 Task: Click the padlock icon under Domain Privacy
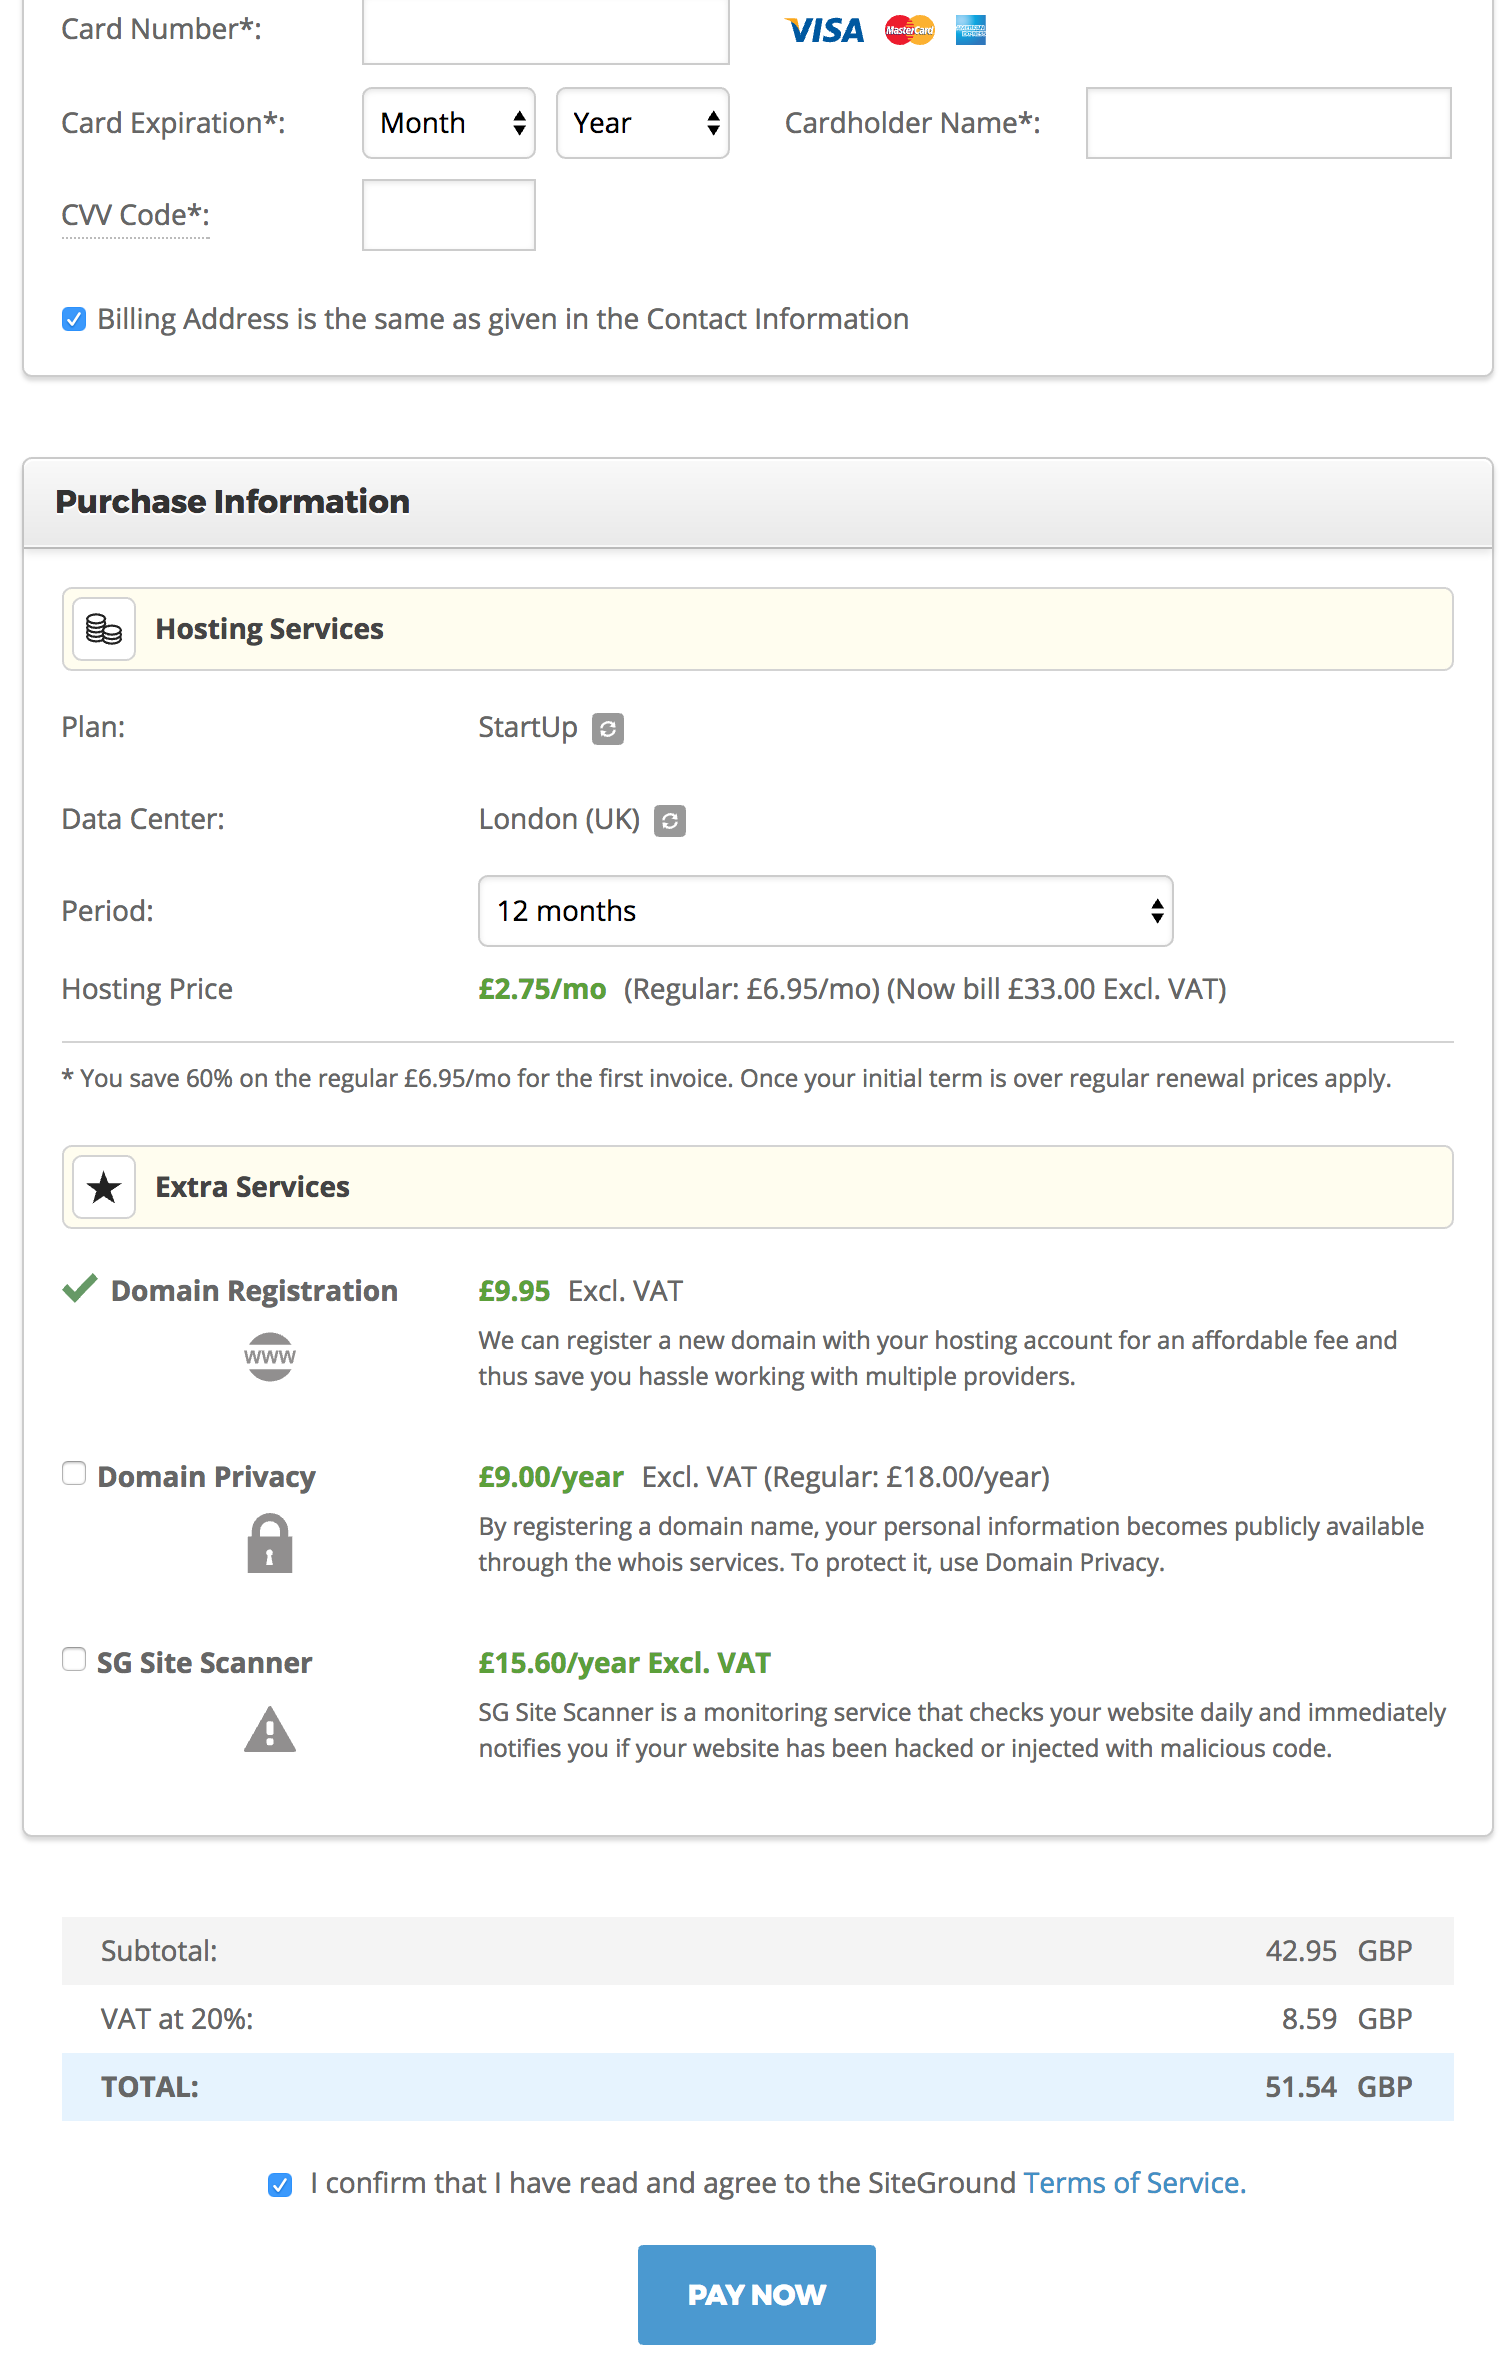(x=270, y=1543)
